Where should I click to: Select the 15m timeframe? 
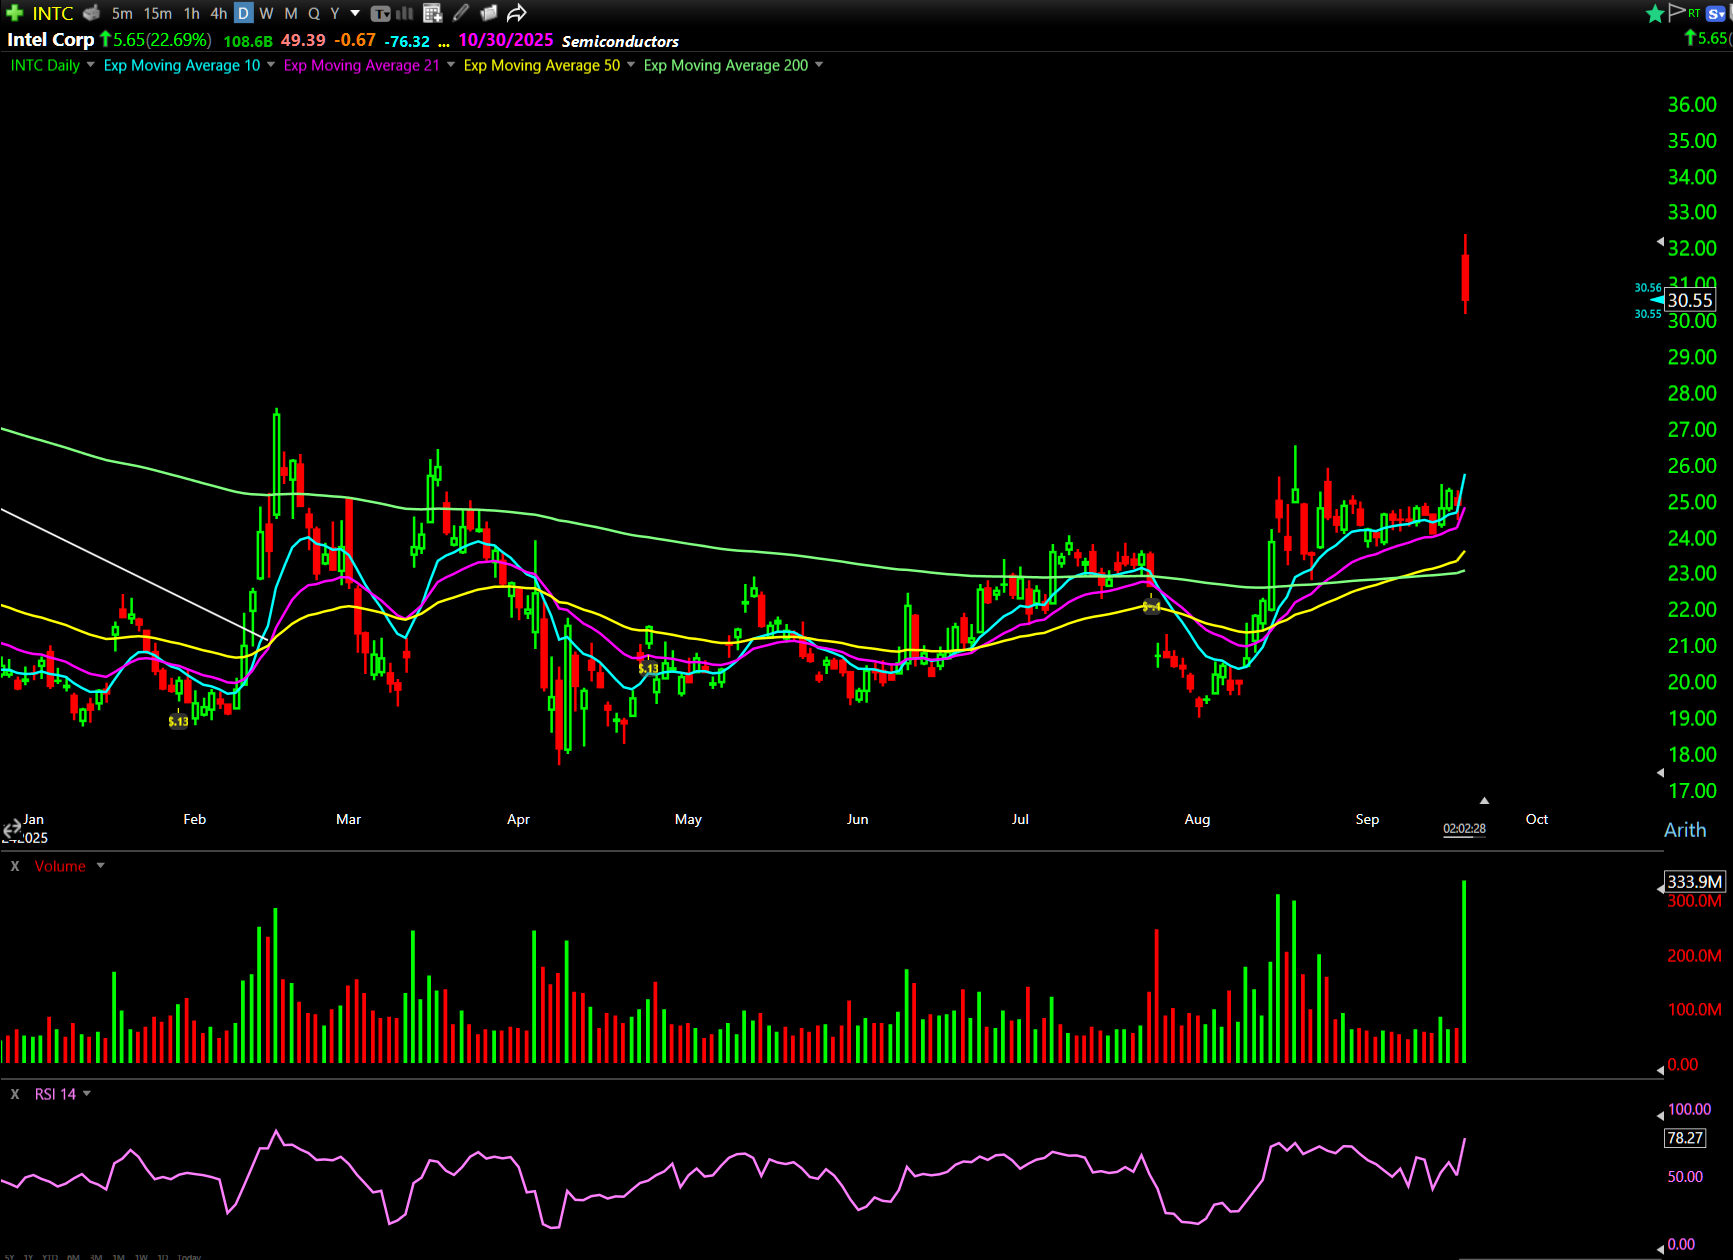click(x=157, y=13)
